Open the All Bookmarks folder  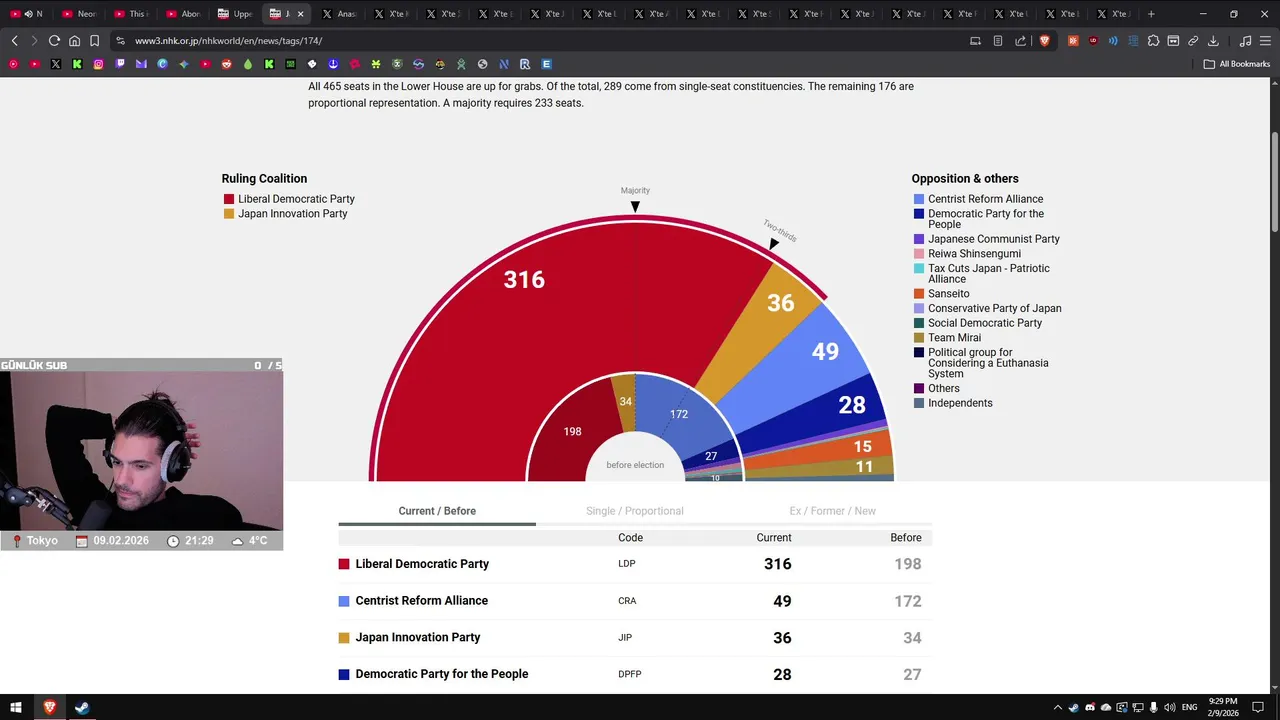pos(1237,64)
